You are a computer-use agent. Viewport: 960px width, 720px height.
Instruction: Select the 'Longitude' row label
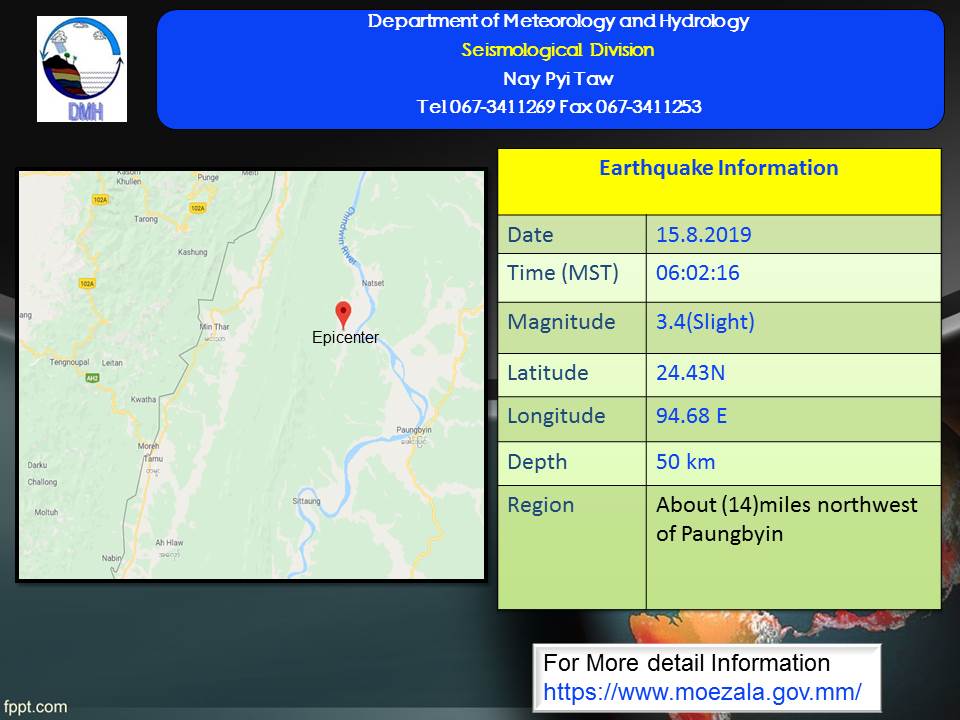coord(556,416)
